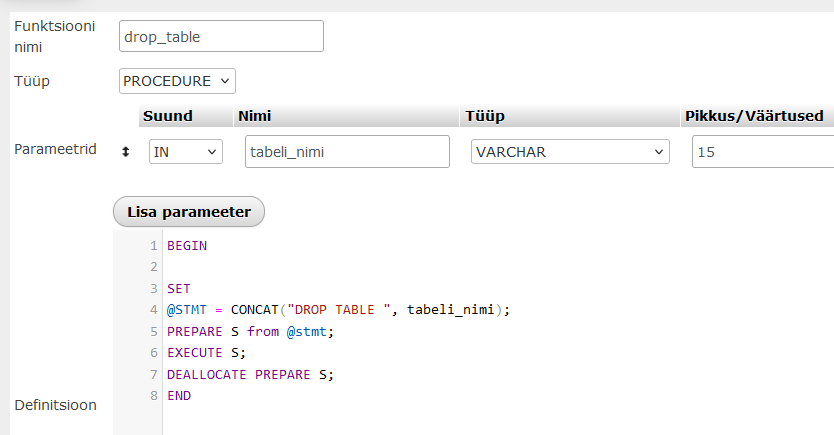Image resolution: width=834 pixels, height=435 pixels.
Task: Click the PREPARE S from @stmt line
Action: tap(250, 331)
